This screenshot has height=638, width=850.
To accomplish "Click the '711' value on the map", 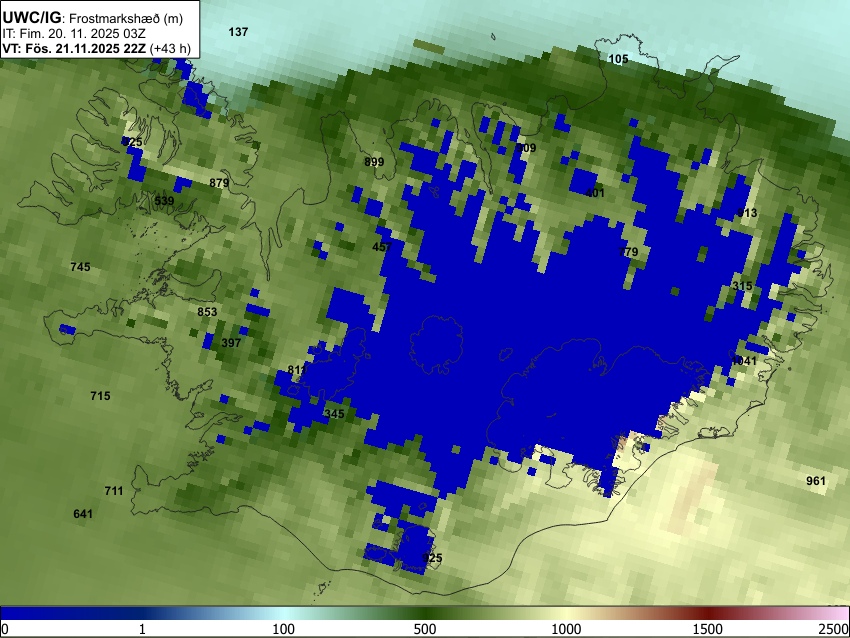I will click(x=114, y=491).
